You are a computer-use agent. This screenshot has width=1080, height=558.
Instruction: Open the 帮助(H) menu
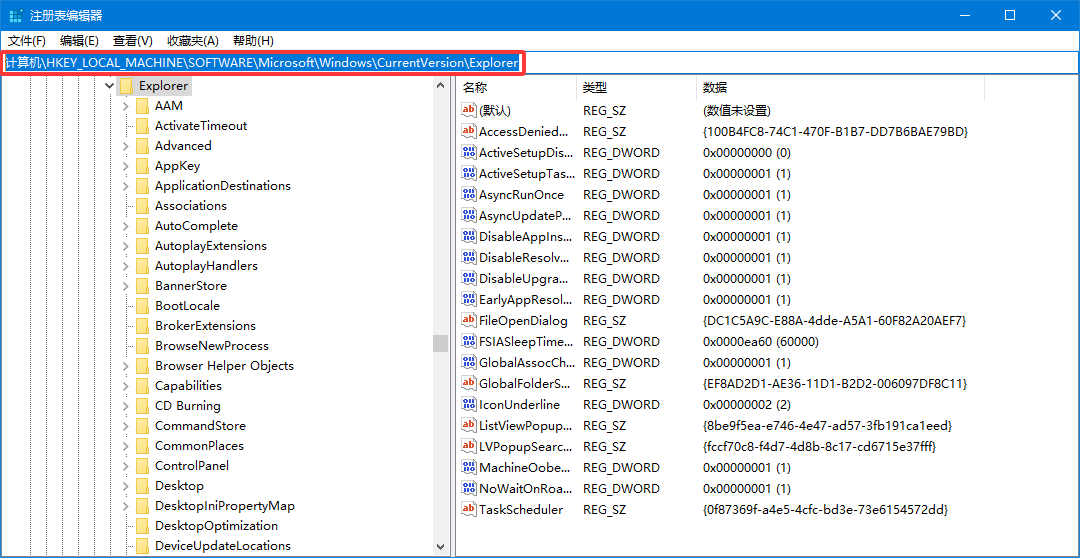click(x=253, y=41)
